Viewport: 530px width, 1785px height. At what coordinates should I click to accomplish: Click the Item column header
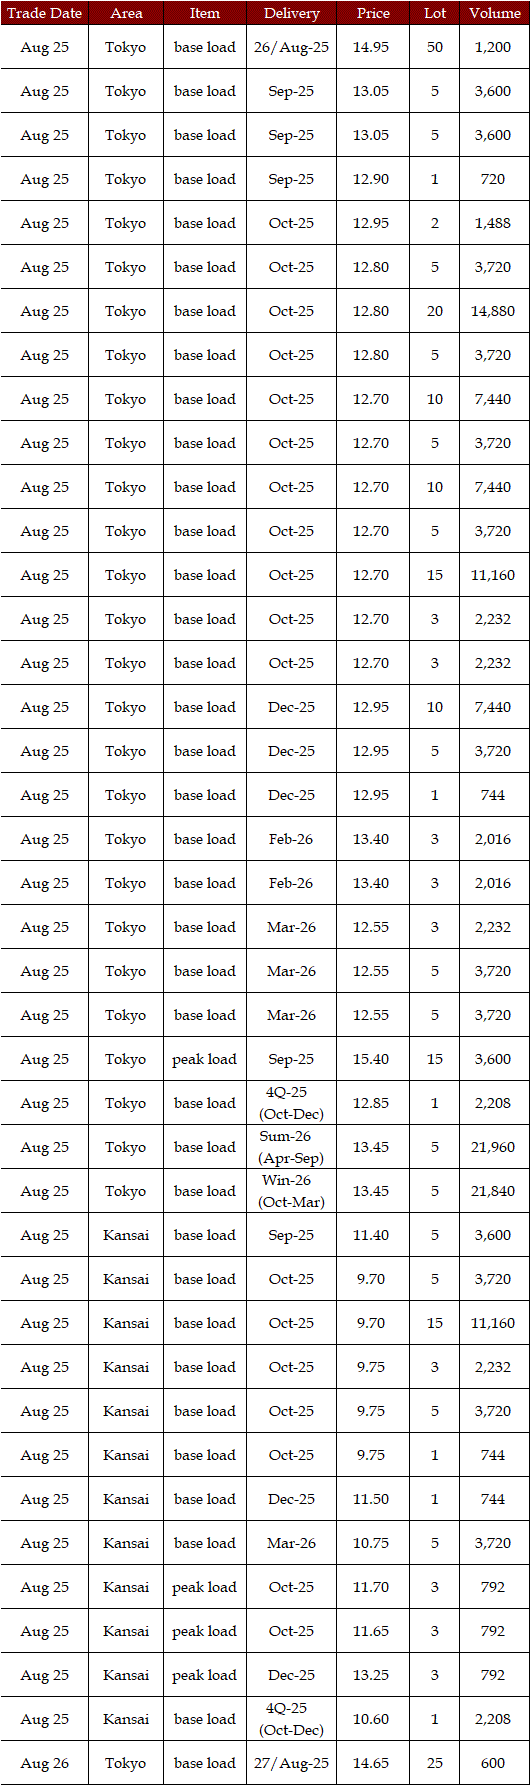point(205,13)
